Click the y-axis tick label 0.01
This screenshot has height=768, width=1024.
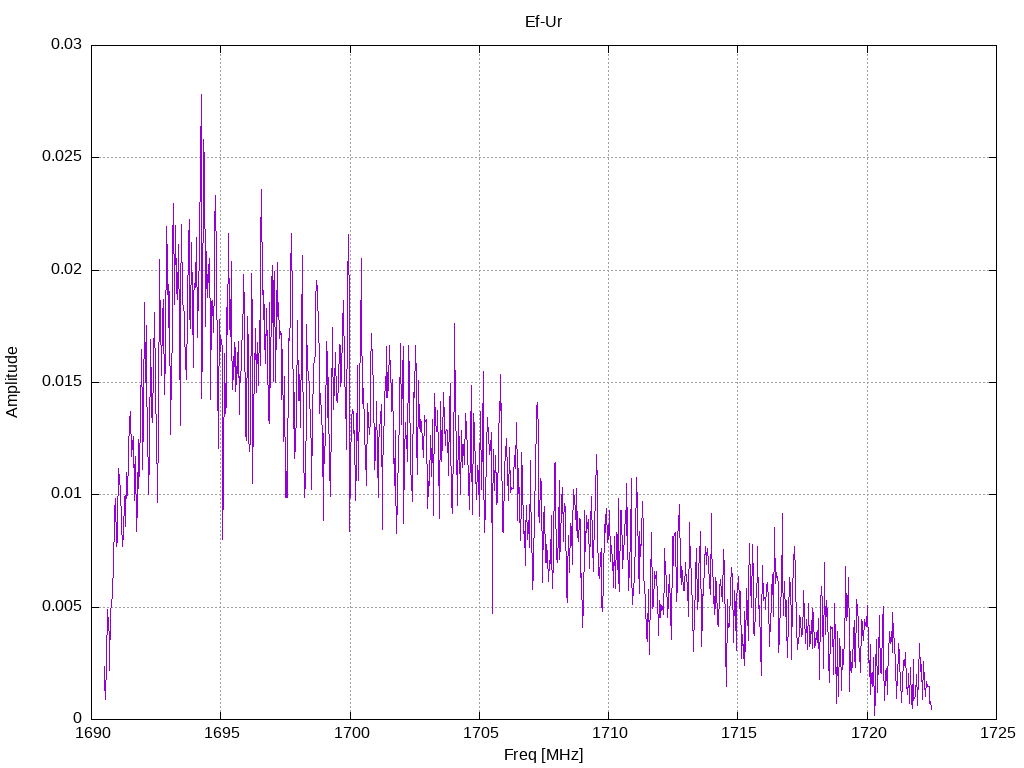tap(67, 494)
